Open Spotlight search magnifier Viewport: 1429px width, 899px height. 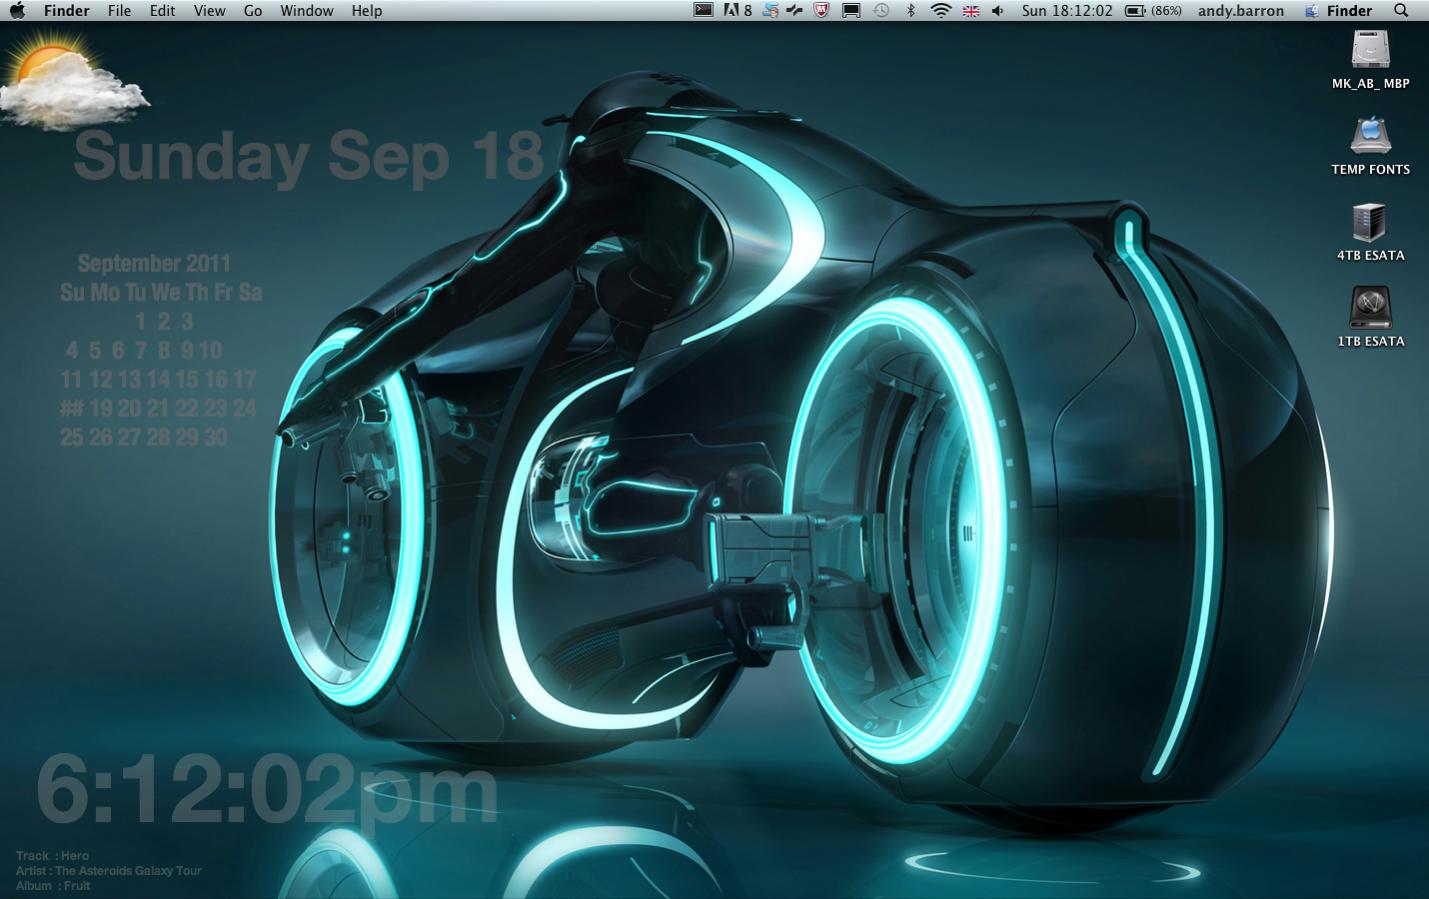[1401, 10]
